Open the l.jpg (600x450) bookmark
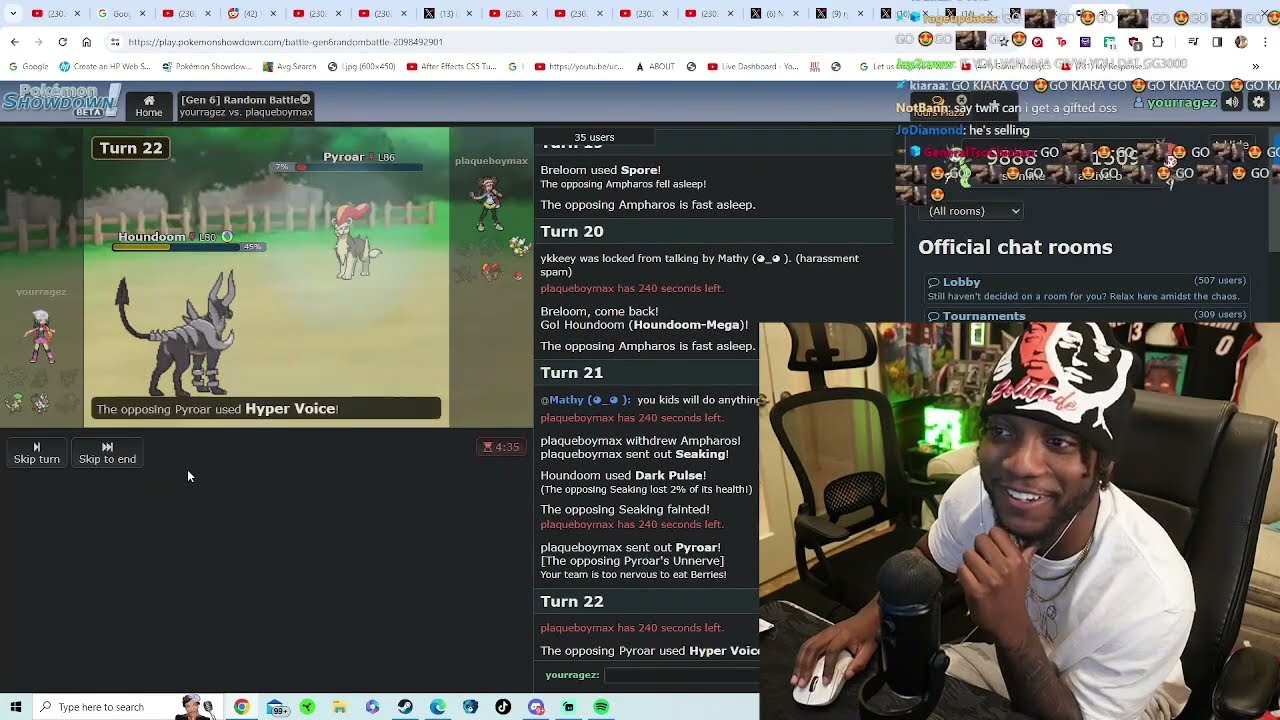1280x720 pixels. point(362,67)
